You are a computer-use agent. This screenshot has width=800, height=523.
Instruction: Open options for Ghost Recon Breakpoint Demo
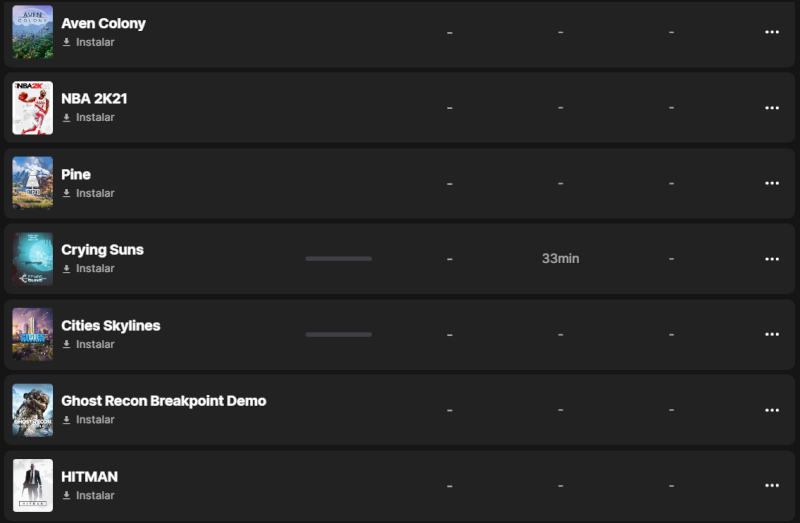771,410
